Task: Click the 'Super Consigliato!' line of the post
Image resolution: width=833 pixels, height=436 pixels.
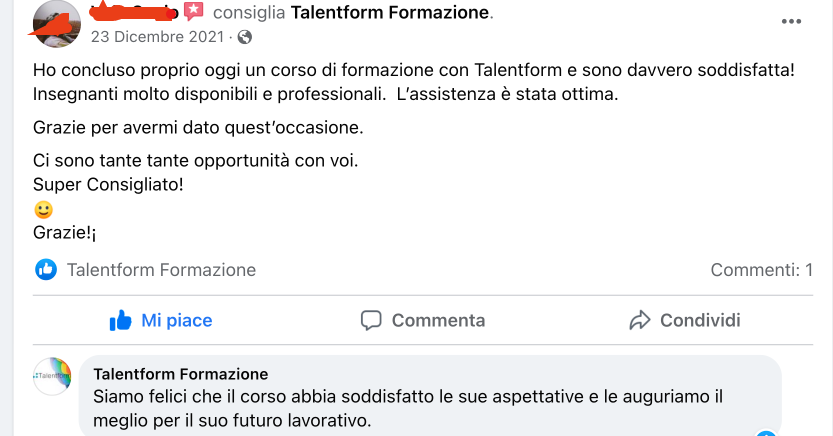Action: click(x=108, y=185)
